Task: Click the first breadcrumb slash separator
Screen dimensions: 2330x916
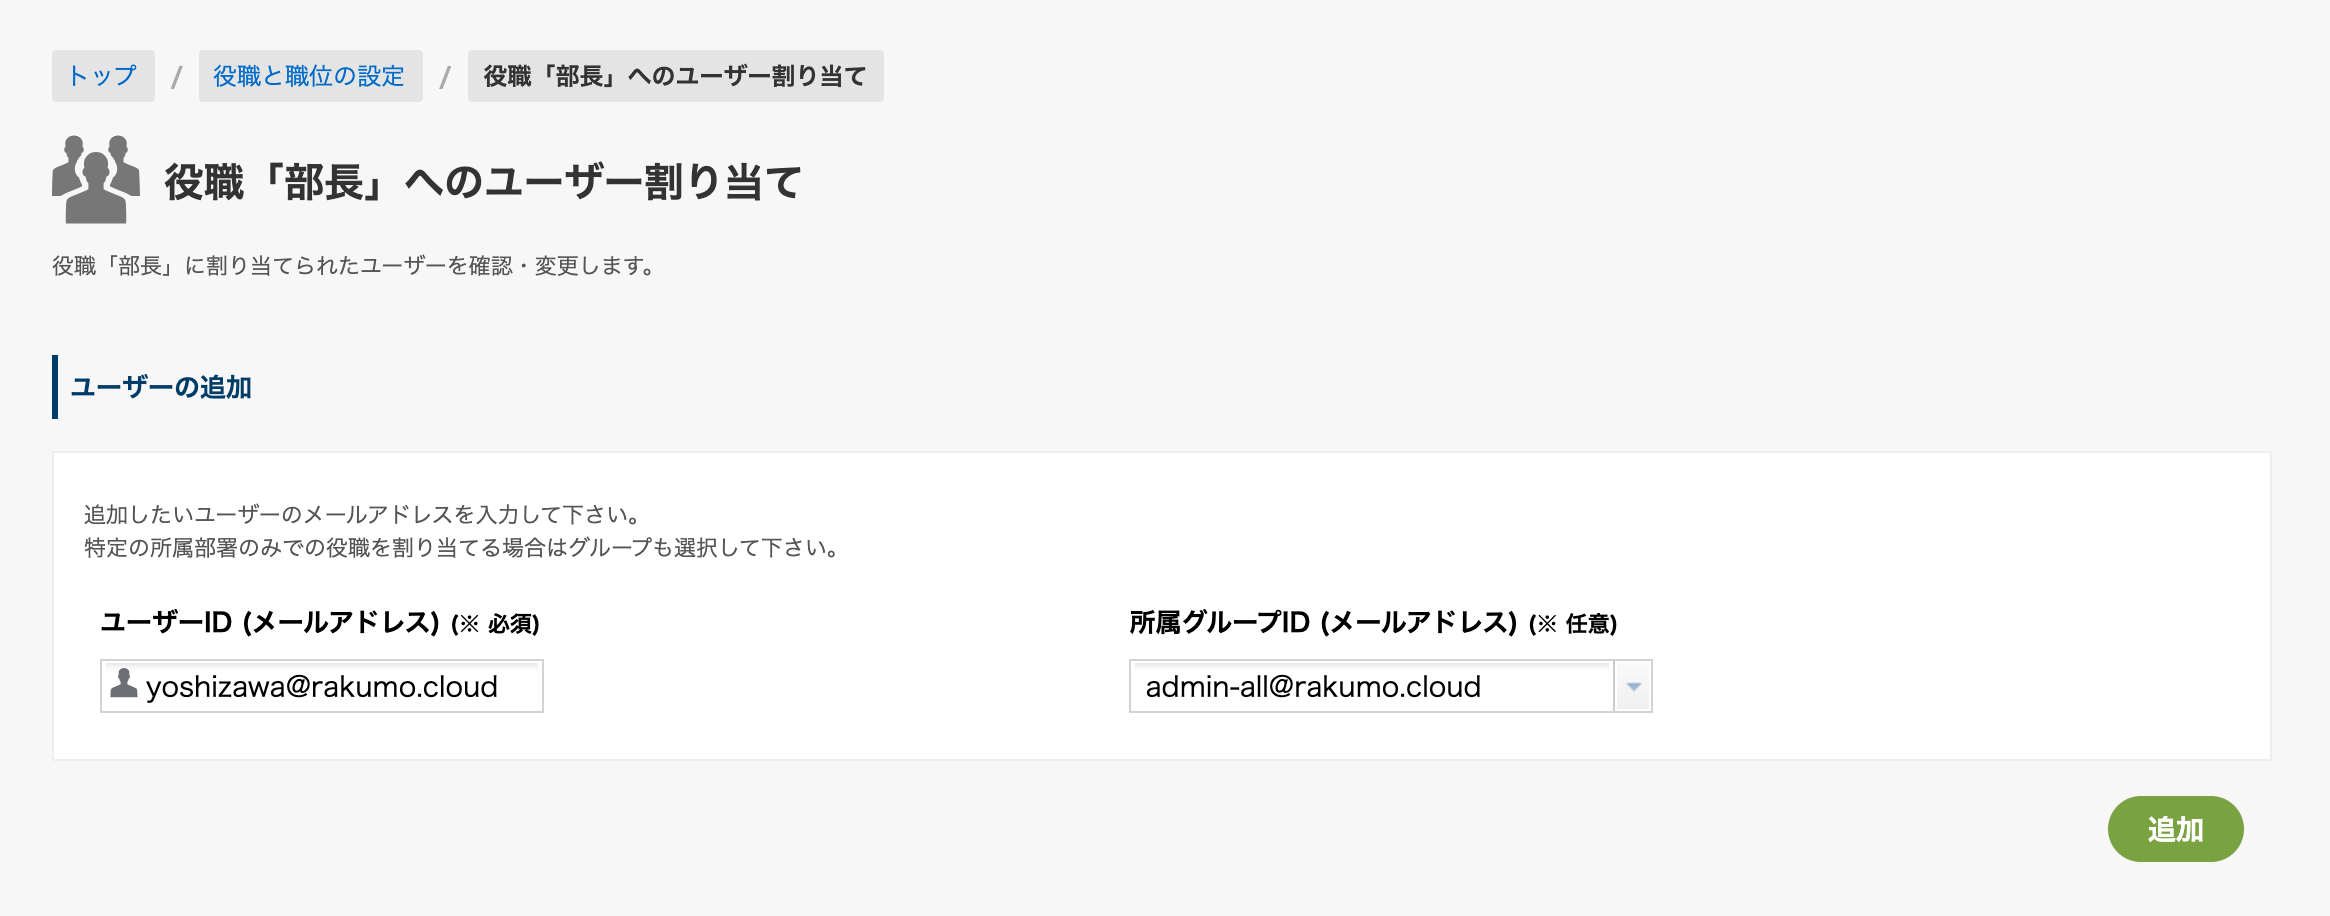Action: 177,77
